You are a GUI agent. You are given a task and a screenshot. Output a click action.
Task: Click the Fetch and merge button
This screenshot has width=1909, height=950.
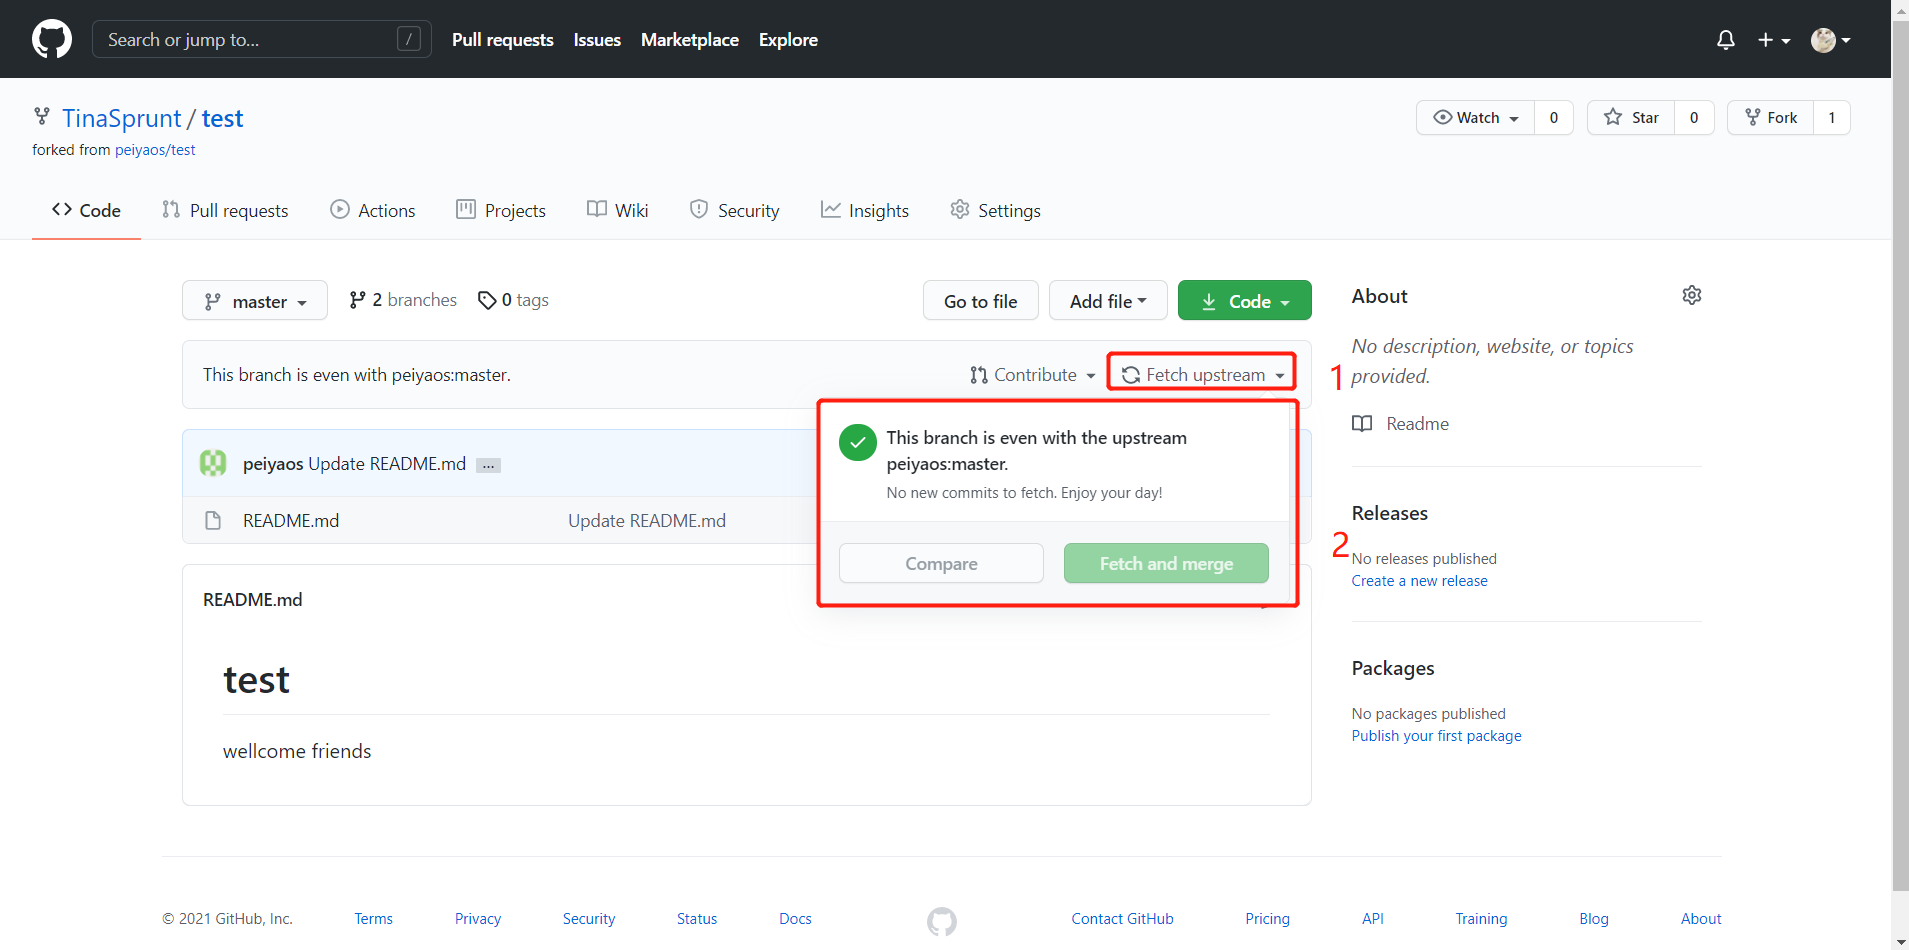tap(1166, 563)
